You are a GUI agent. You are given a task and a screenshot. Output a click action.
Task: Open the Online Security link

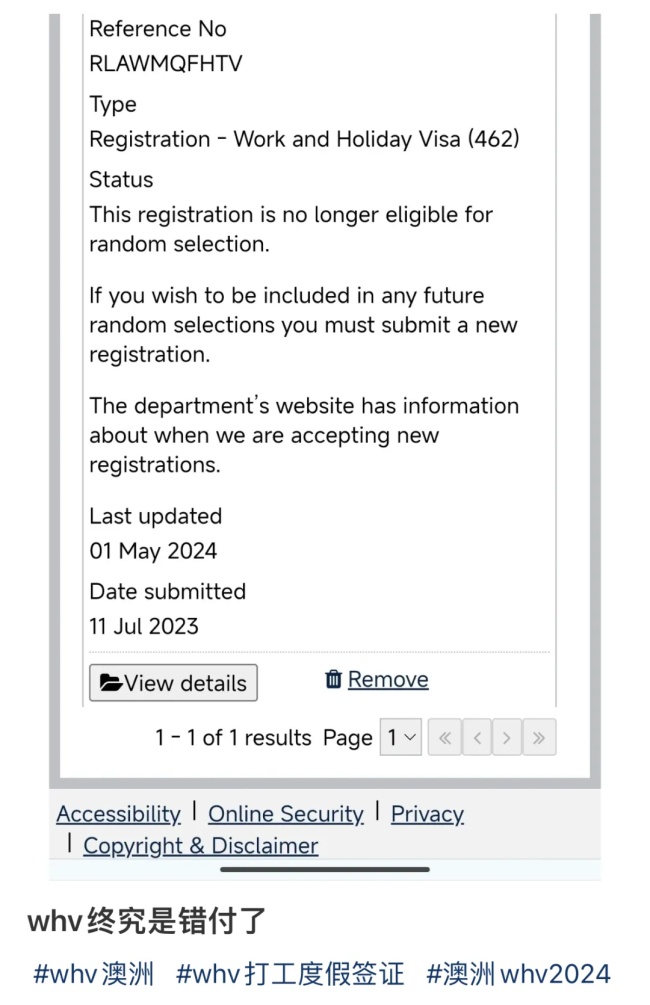tap(286, 814)
